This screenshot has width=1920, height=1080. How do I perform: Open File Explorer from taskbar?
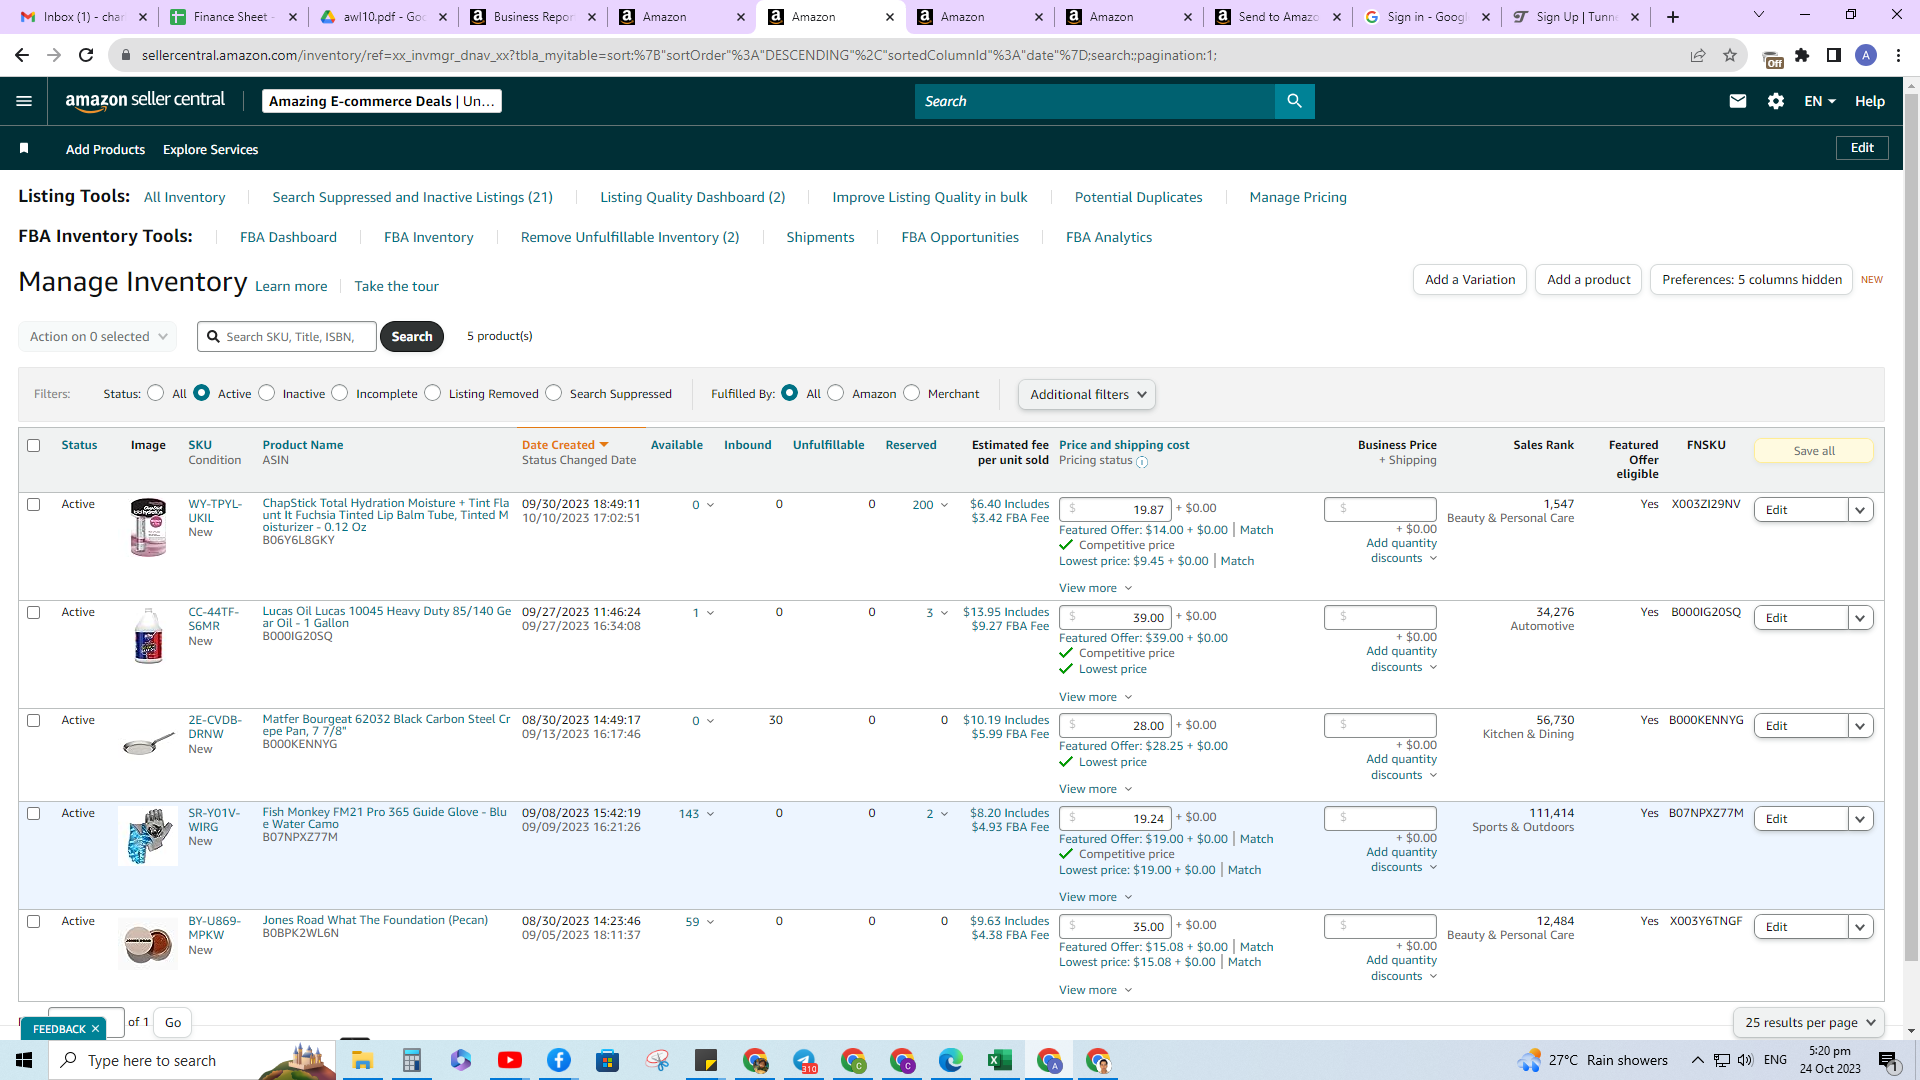(x=362, y=1060)
